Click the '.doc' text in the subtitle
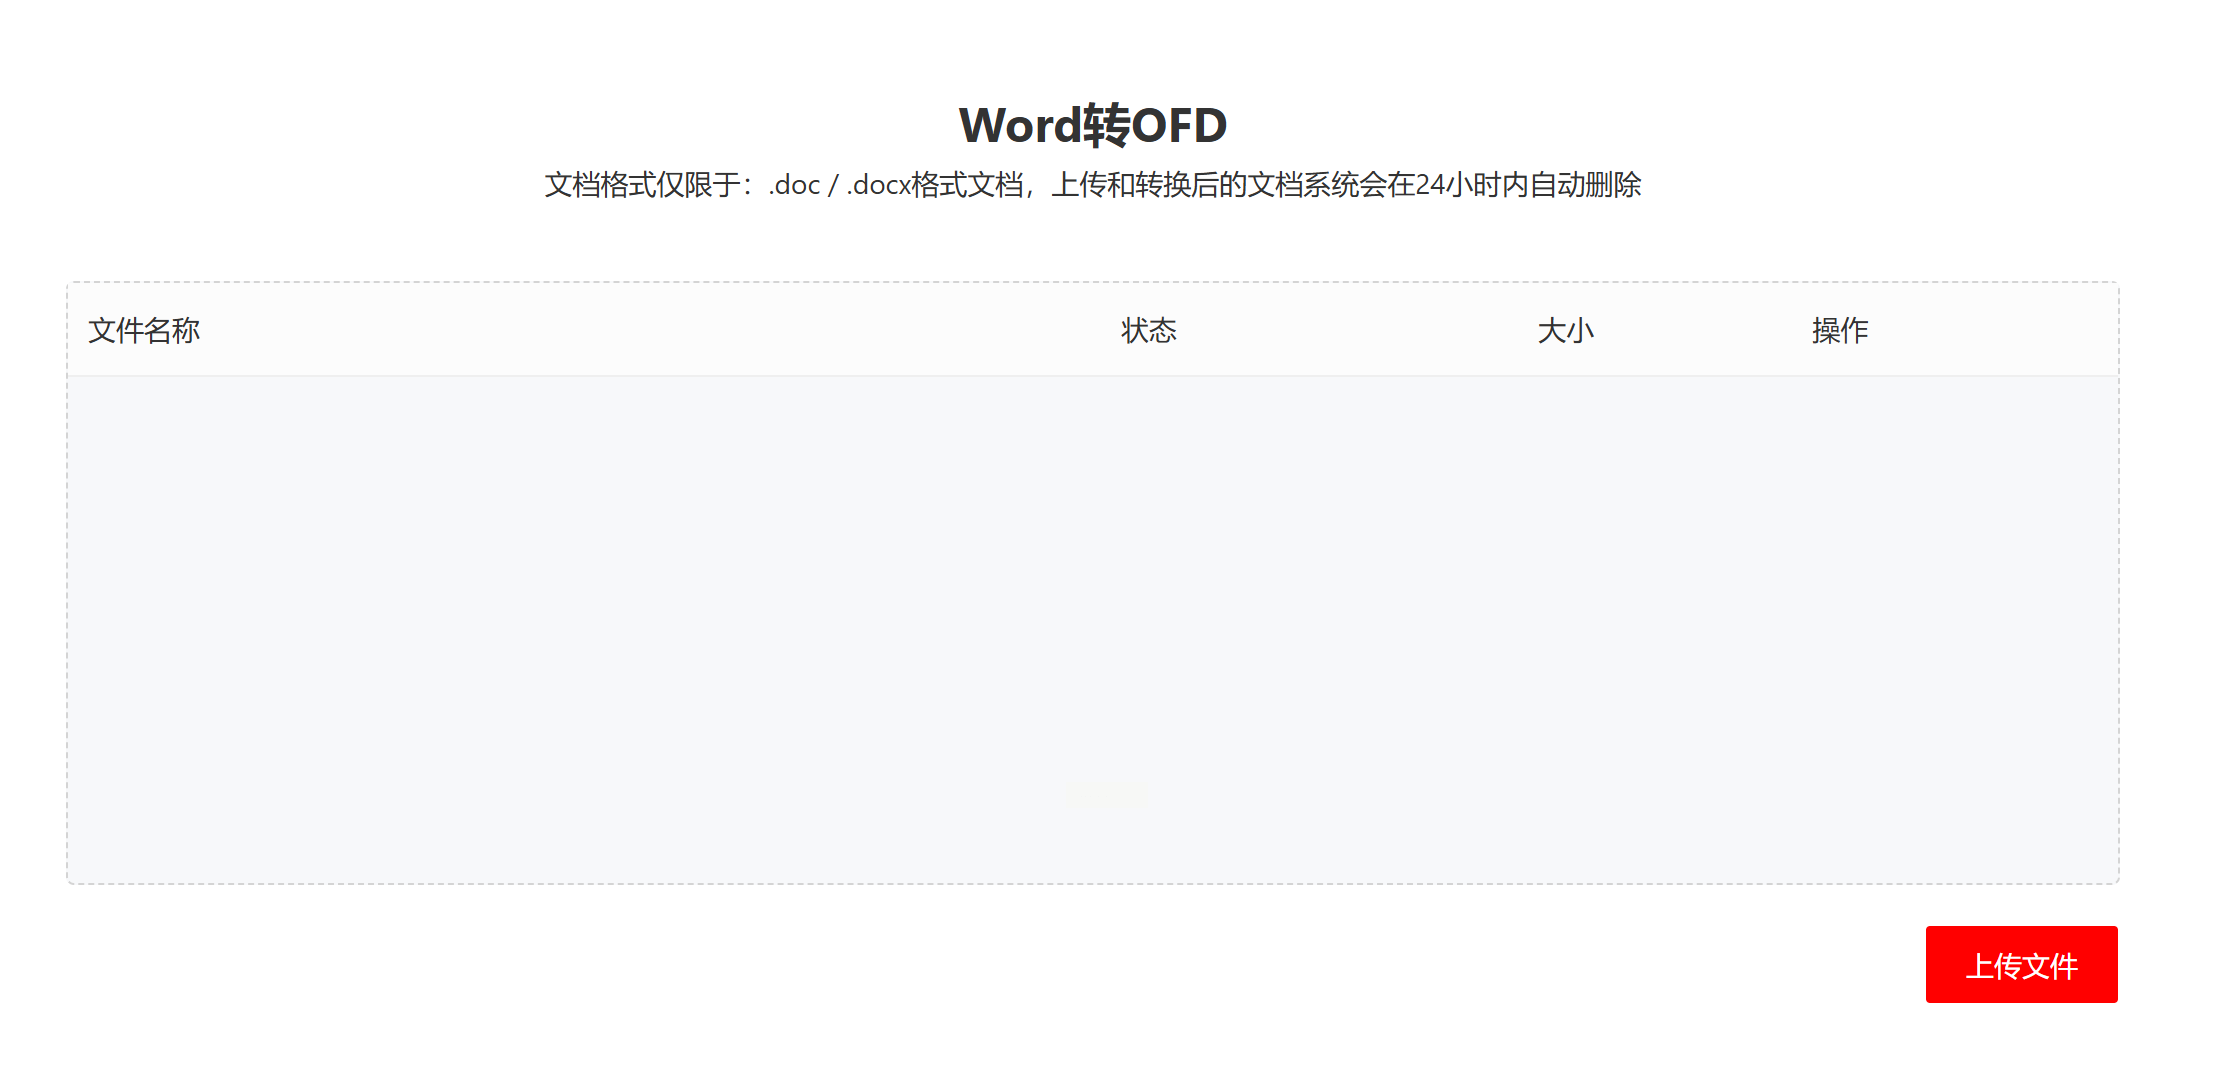Image resolution: width=2214 pixels, height=1084 pixels. pyautogui.click(x=794, y=185)
